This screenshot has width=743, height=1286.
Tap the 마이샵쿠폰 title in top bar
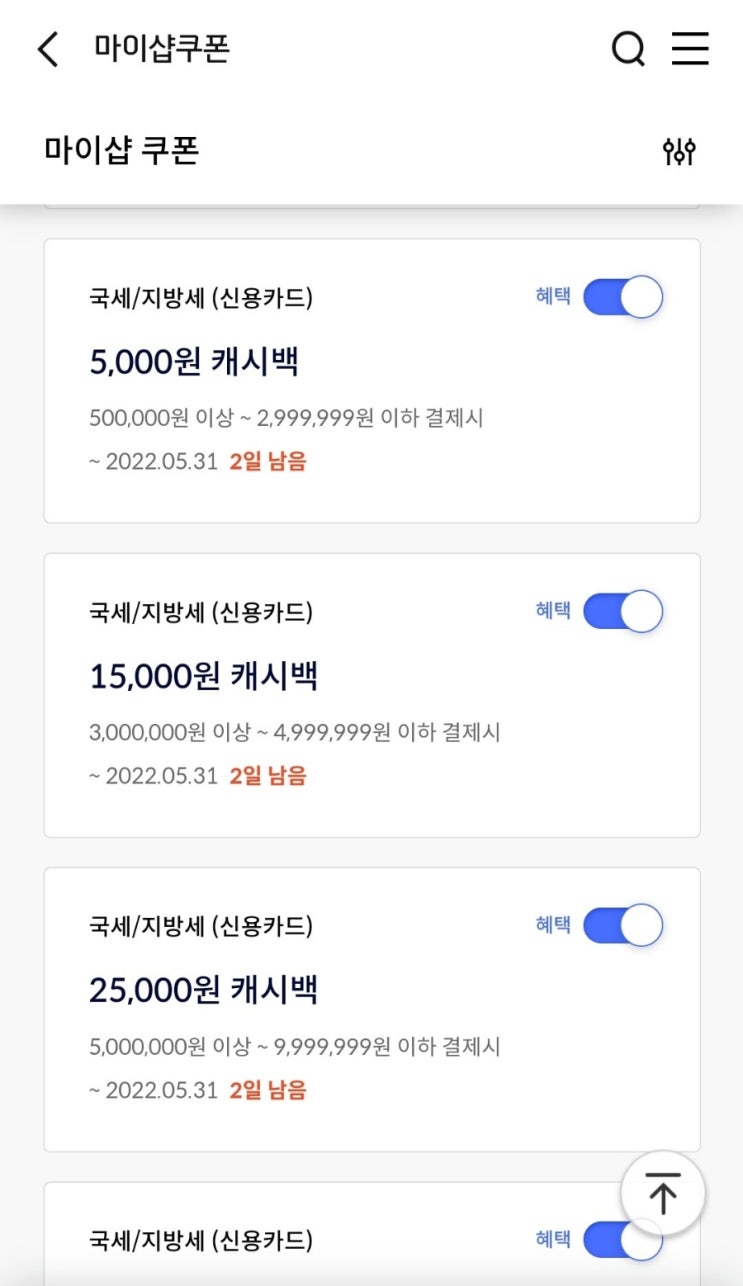(x=162, y=48)
